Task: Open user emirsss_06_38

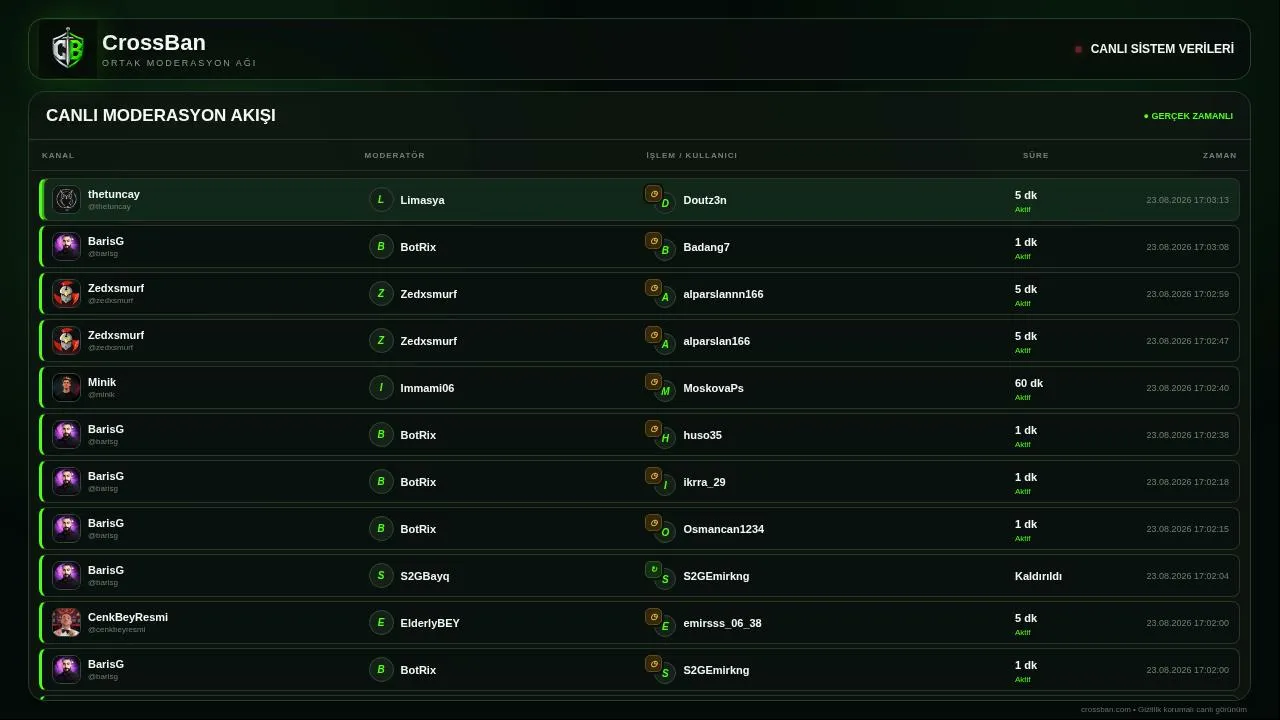Action: pos(722,623)
